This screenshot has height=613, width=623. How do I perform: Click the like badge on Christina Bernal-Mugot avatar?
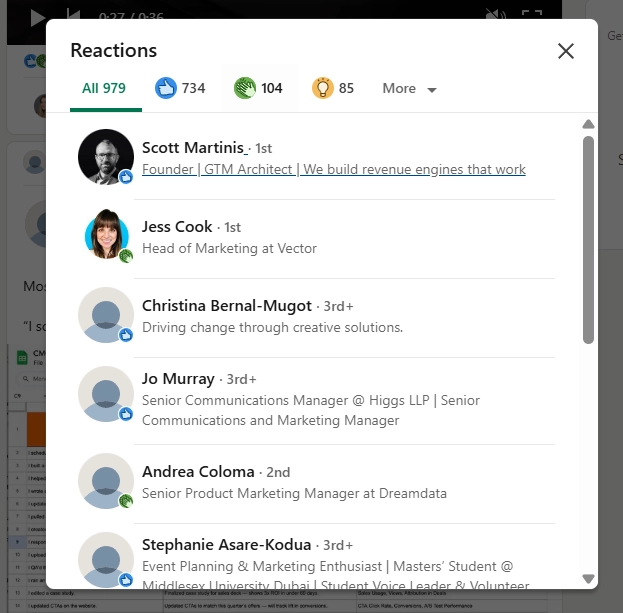126,335
